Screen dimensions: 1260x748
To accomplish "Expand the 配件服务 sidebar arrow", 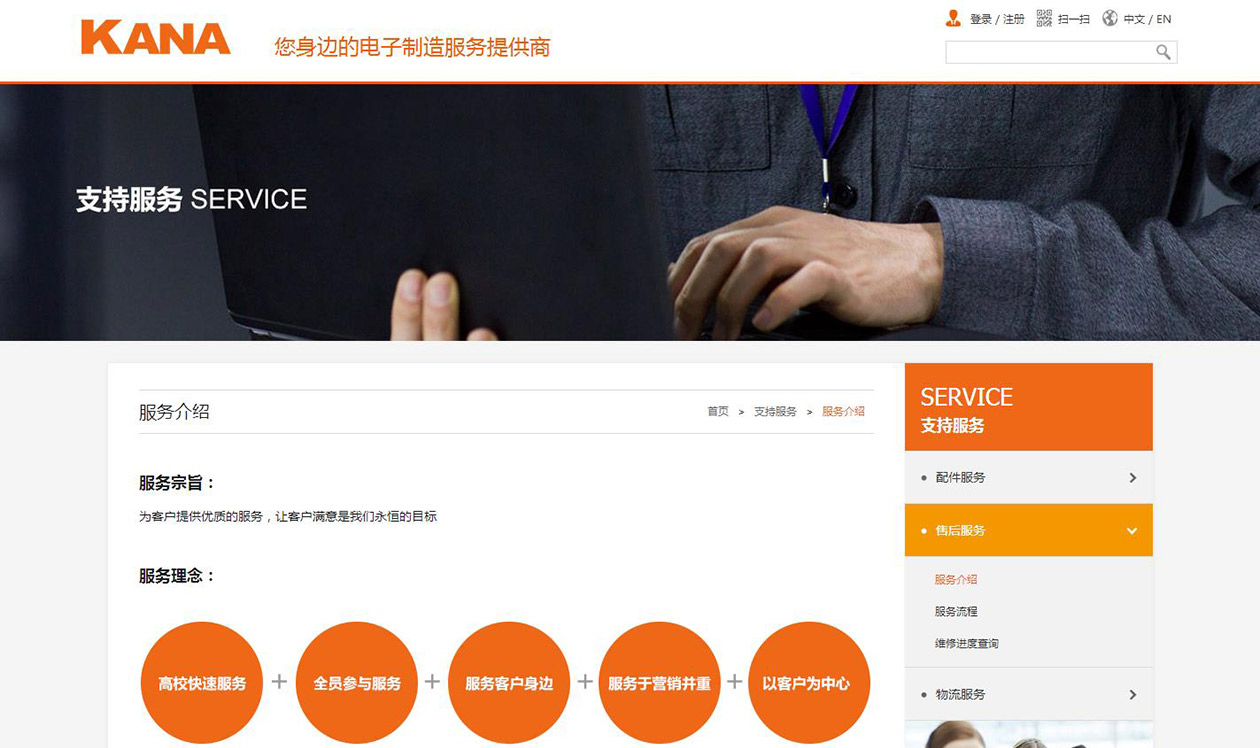I will click(x=1133, y=478).
